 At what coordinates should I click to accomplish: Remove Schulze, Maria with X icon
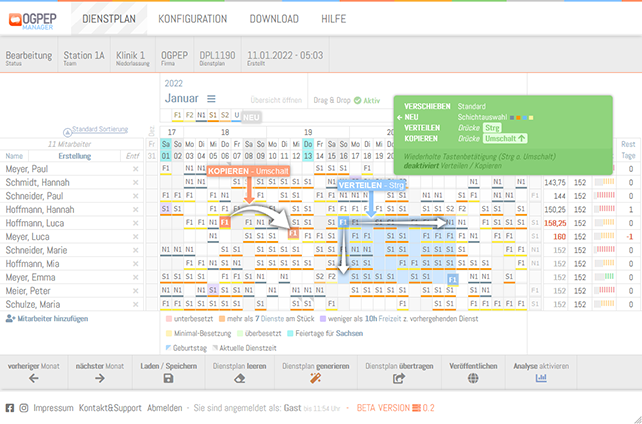click(x=136, y=304)
